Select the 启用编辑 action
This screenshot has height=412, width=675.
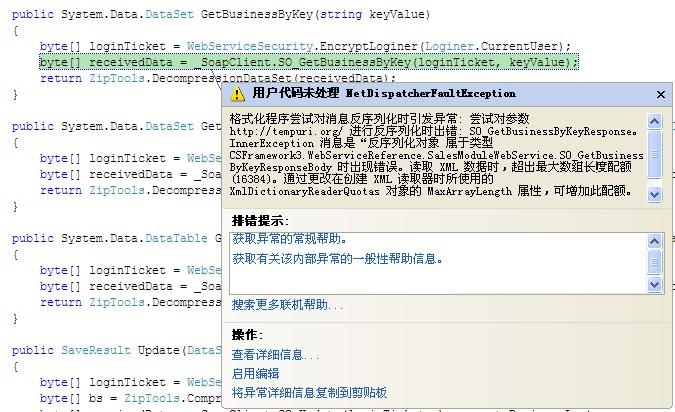coord(255,373)
